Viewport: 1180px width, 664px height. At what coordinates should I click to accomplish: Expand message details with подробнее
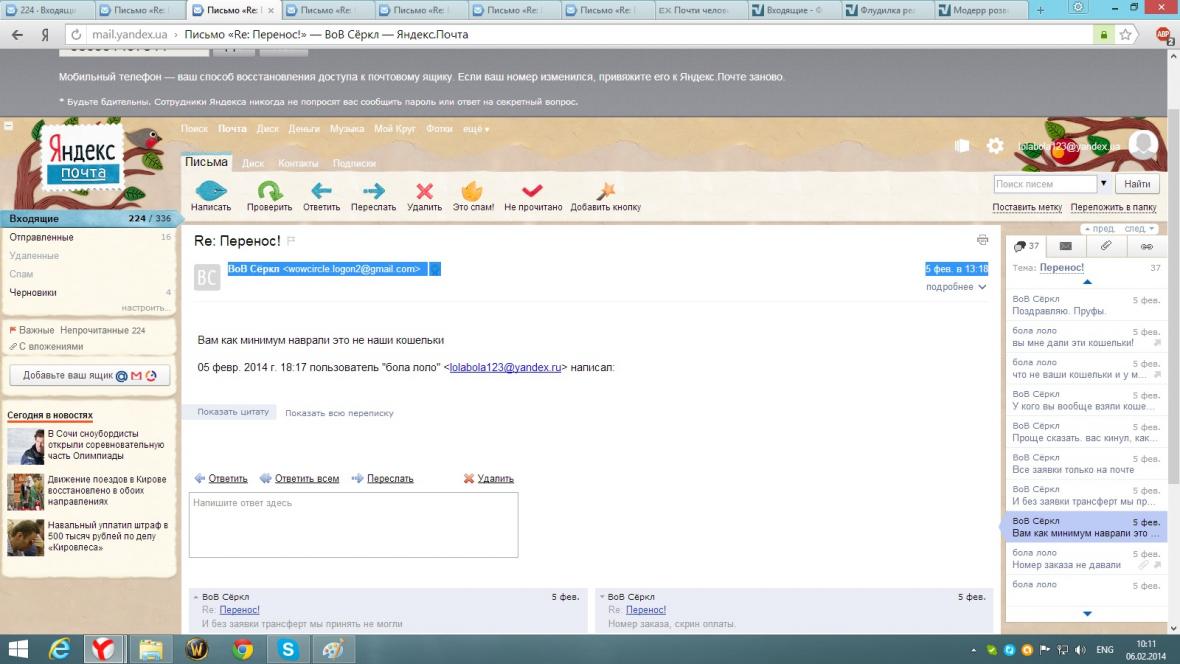pyautogui.click(x=955, y=287)
